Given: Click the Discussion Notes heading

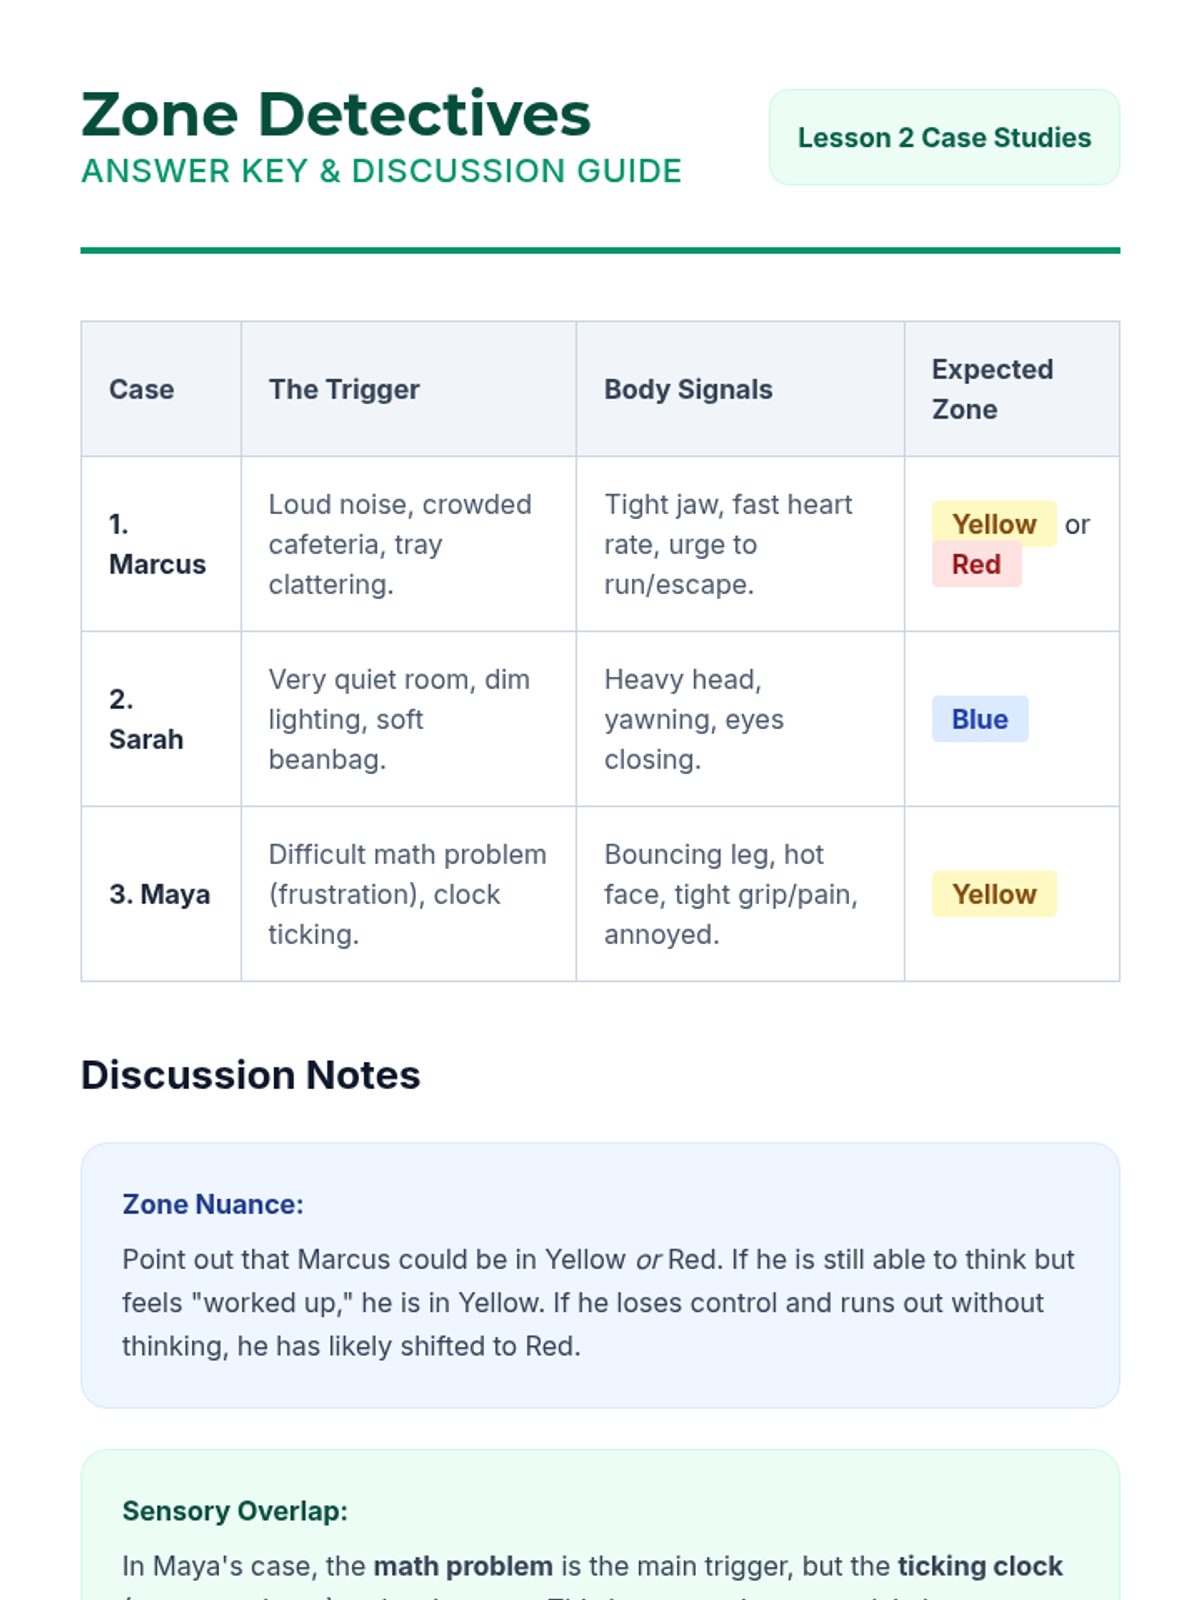Looking at the screenshot, I should [x=250, y=1075].
